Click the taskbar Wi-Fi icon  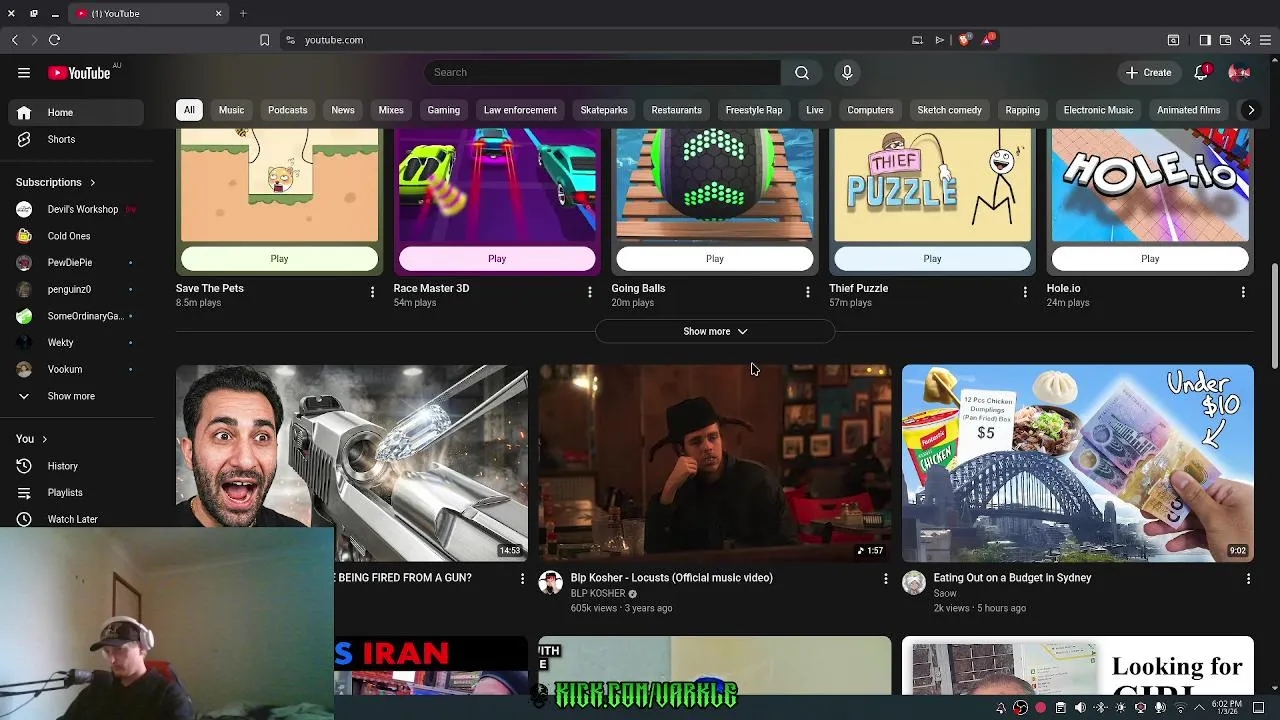pyautogui.click(x=1180, y=708)
